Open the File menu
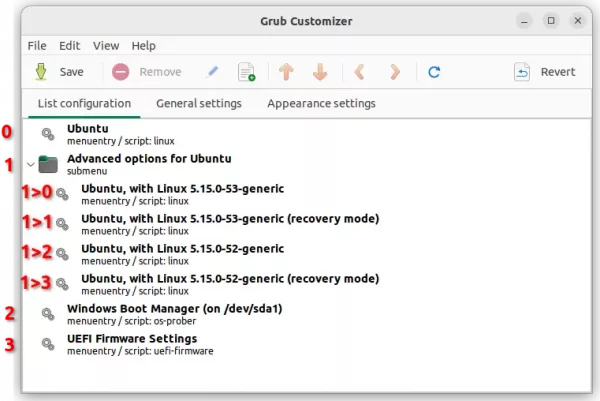The height and width of the screenshot is (401, 600). [37, 46]
